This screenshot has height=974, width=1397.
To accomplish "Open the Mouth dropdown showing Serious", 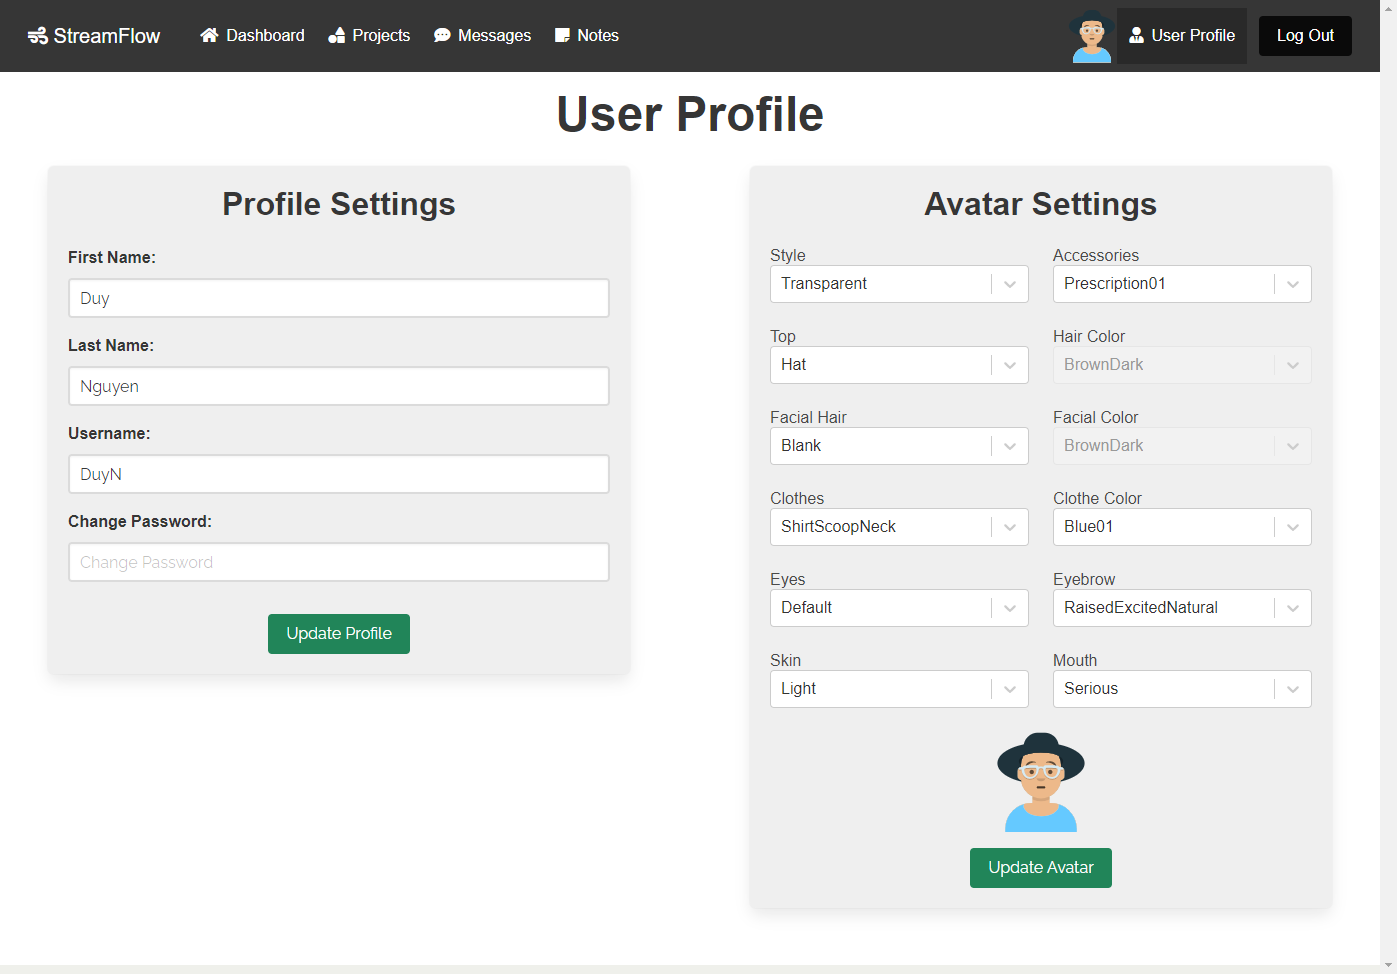I will (1182, 689).
